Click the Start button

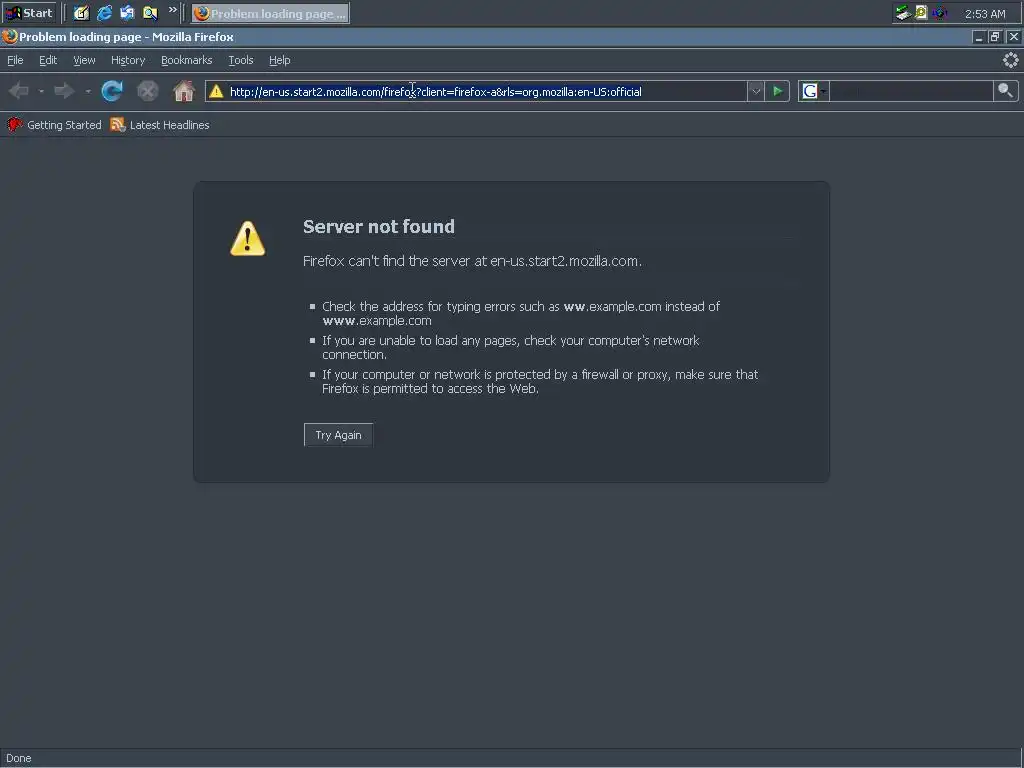tap(30, 13)
